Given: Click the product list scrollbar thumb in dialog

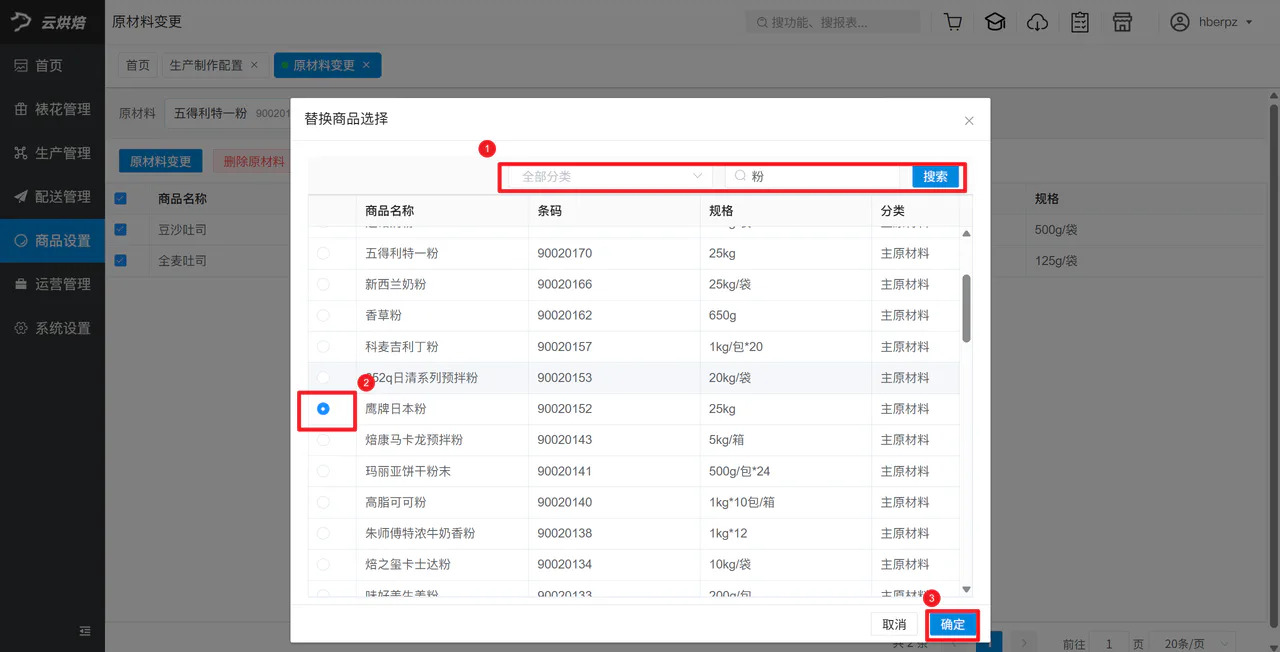Looking at the screenshot, I should (x=966, y=308).
